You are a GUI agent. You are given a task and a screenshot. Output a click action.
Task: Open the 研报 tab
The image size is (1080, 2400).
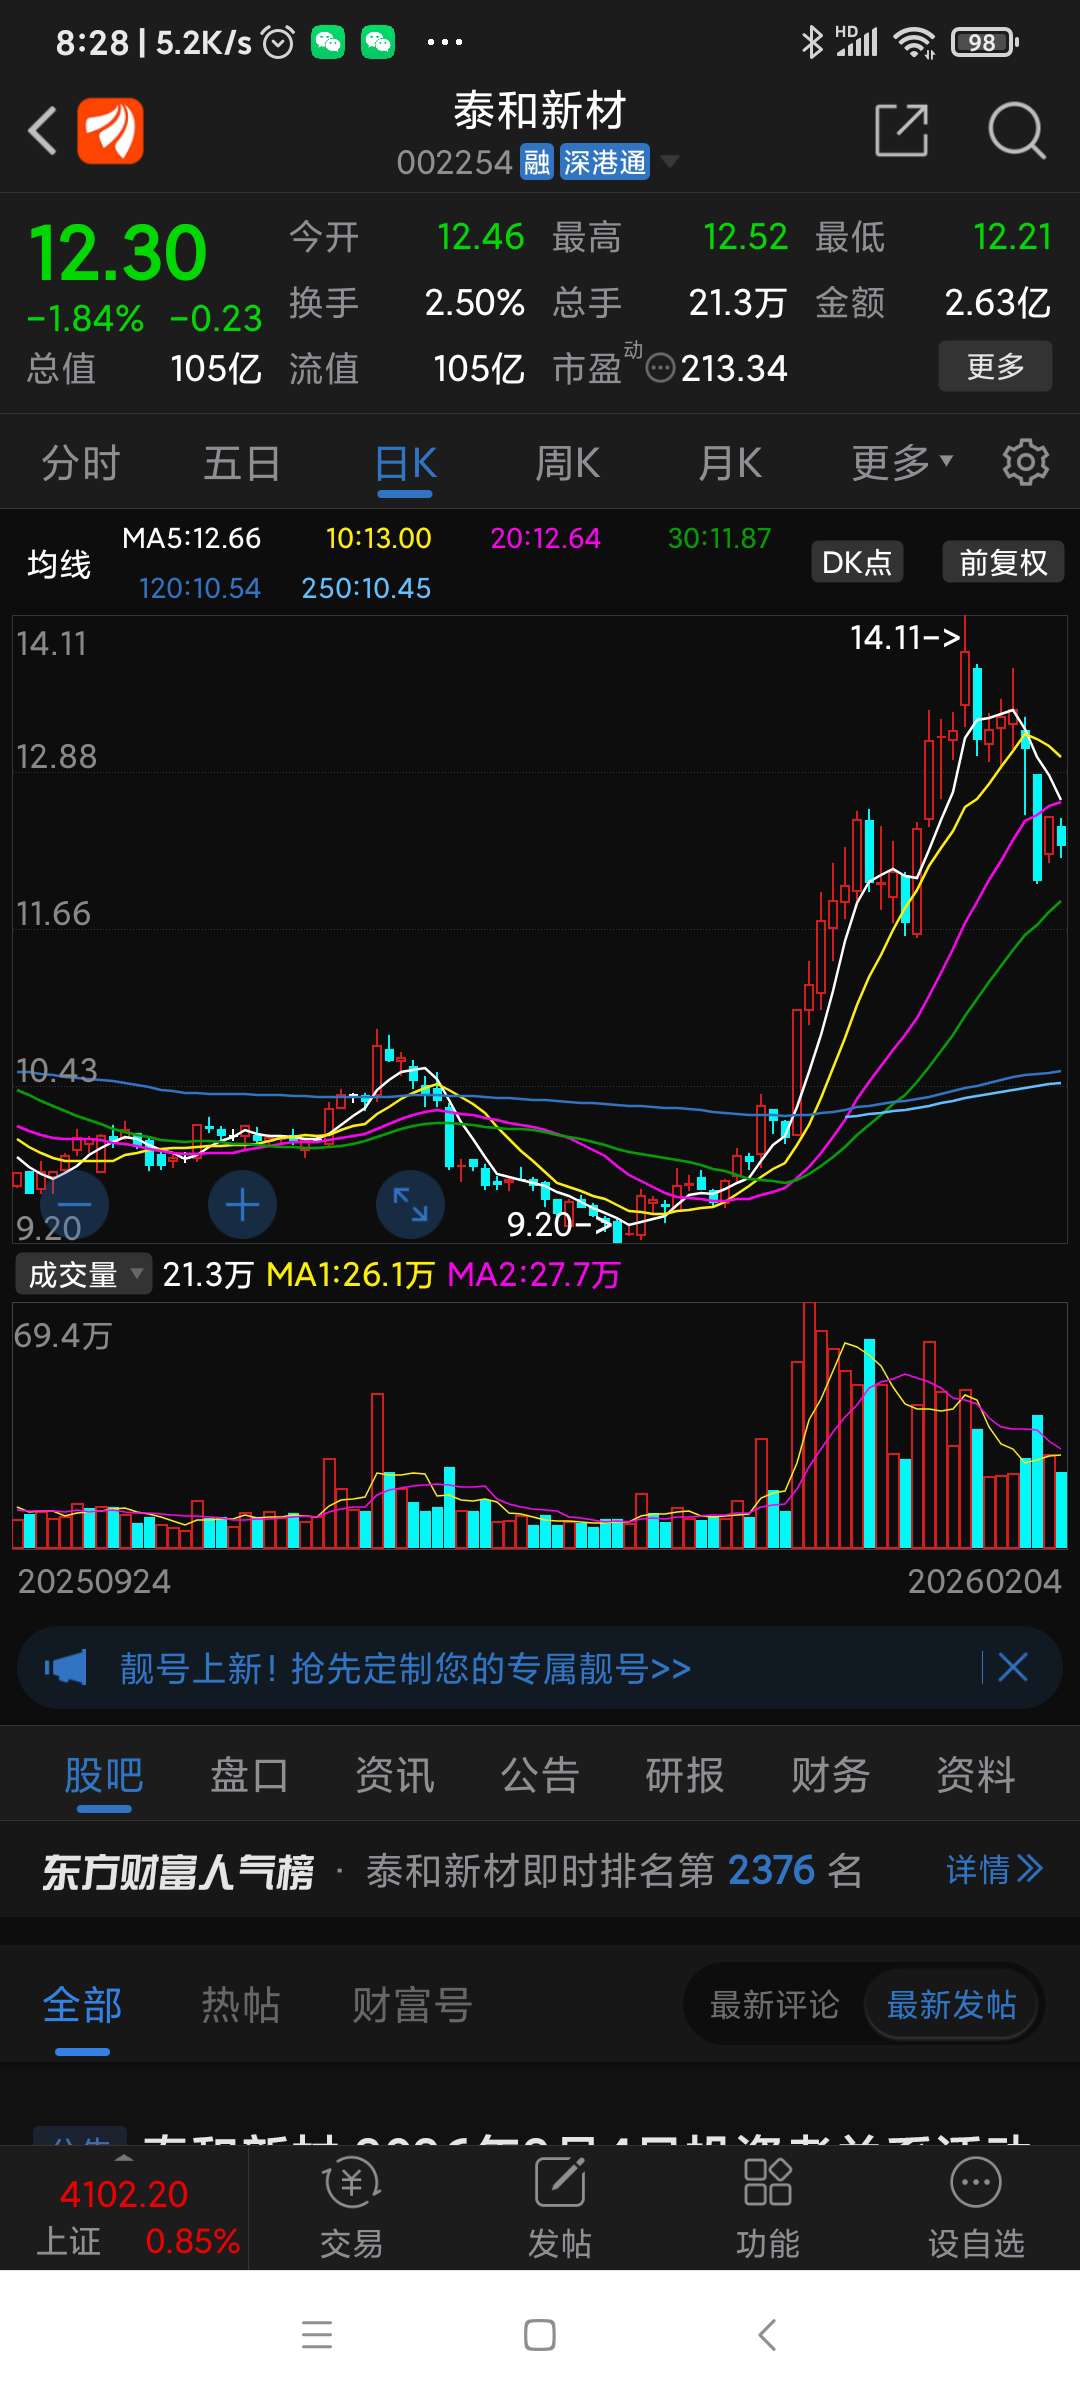click(685, 1776)
